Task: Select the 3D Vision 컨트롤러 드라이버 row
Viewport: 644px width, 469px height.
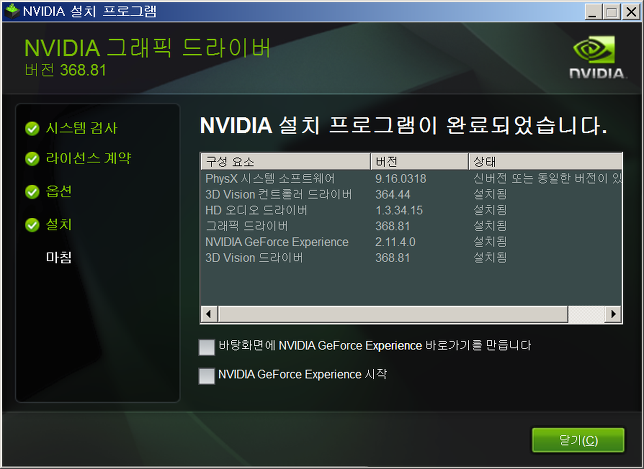Action: coord(411,194)
